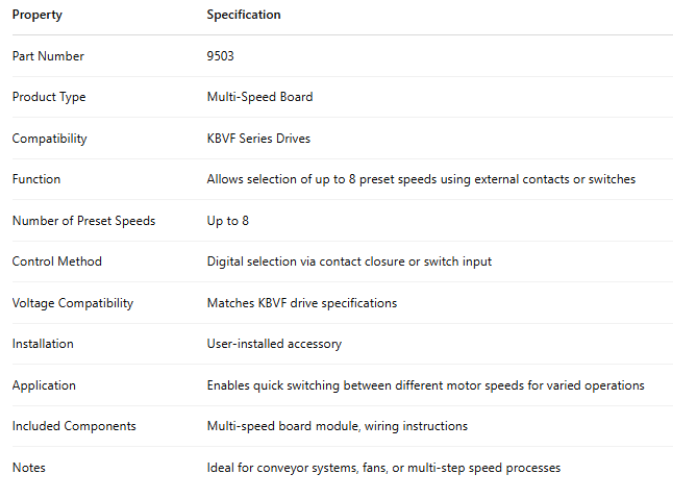Viewport: 673px width, 500px height.
Task: Click the Specification column header
Action: 243,15
